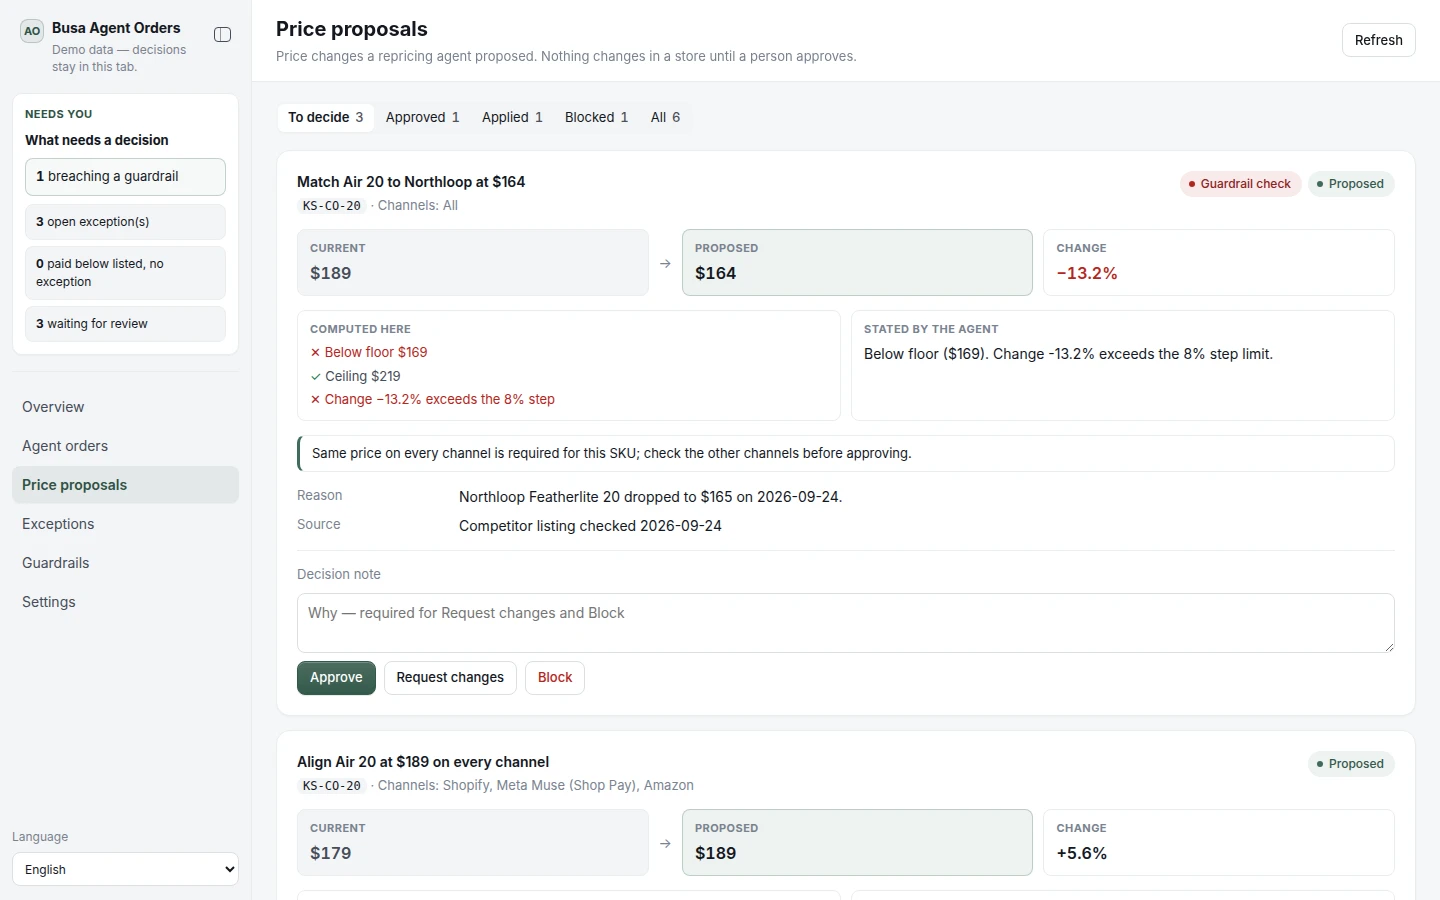Collapse the sidebar with the panel icon
The height and width of the screenshot is (900, 1440).
click(x=223, y=35)
